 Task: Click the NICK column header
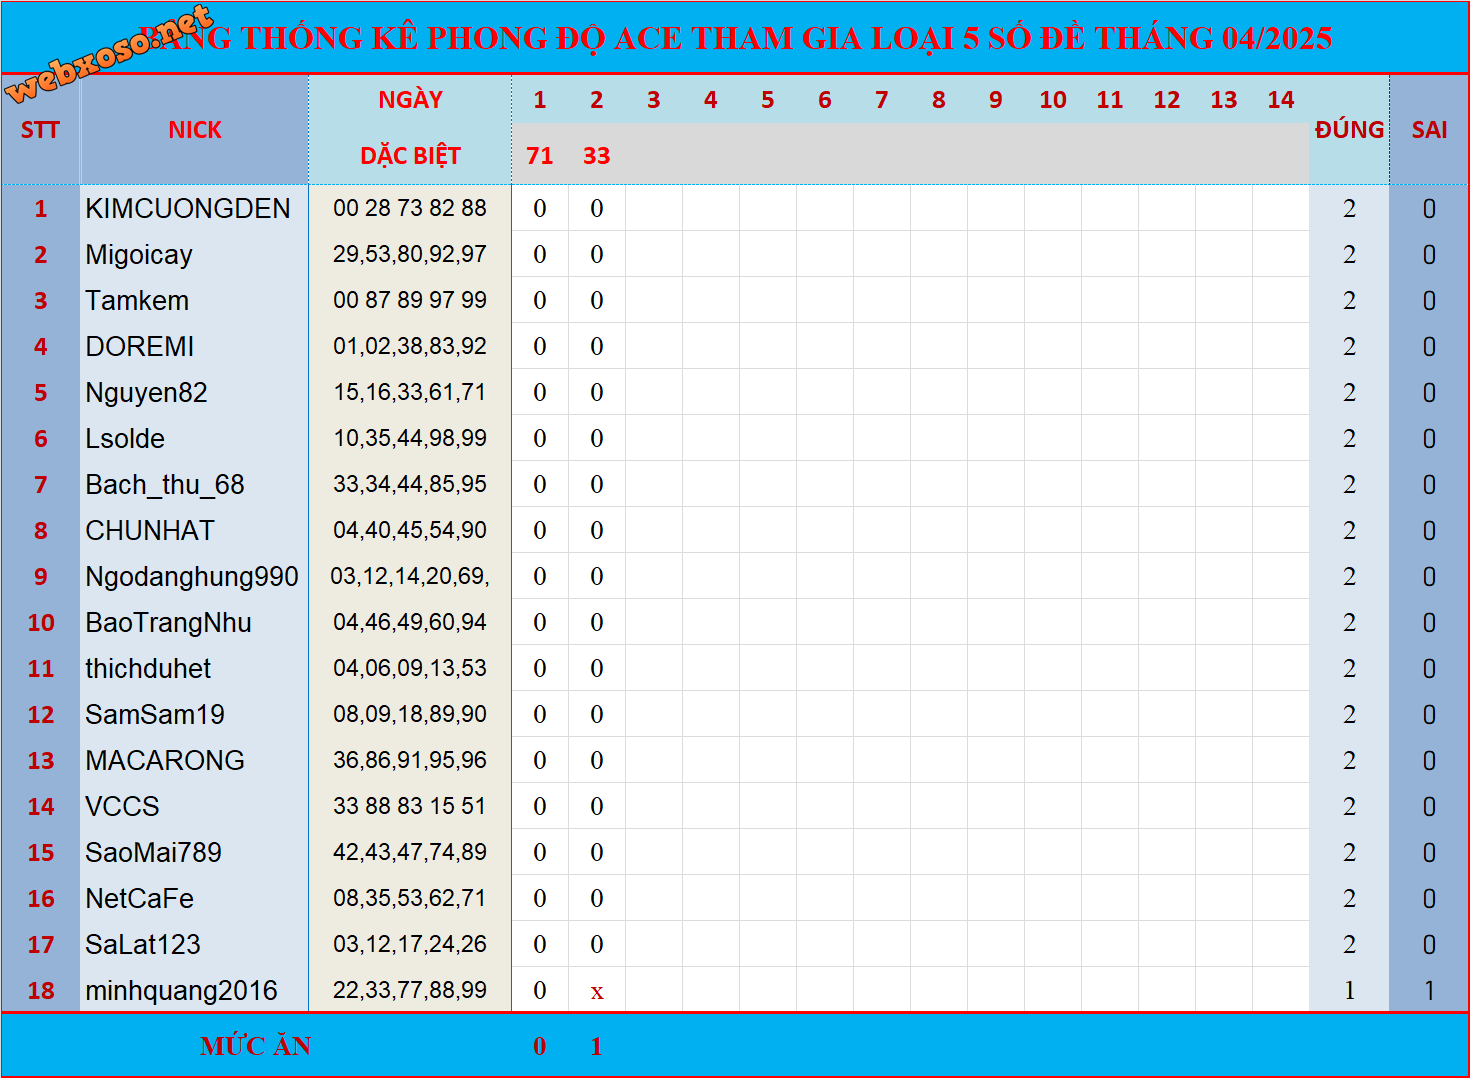[x=194, y=130]
